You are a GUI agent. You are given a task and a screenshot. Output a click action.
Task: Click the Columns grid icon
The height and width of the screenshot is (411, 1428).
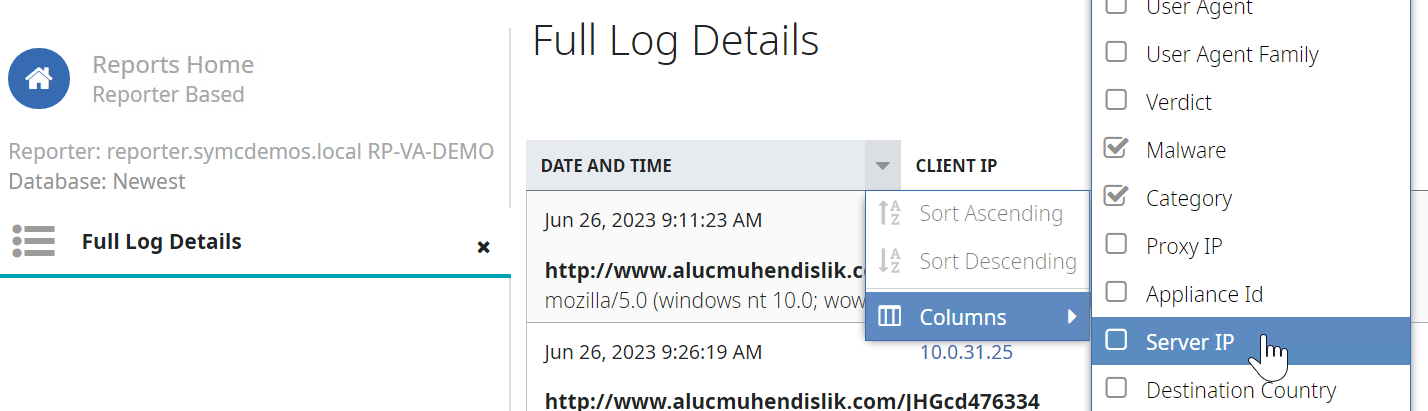888,317
